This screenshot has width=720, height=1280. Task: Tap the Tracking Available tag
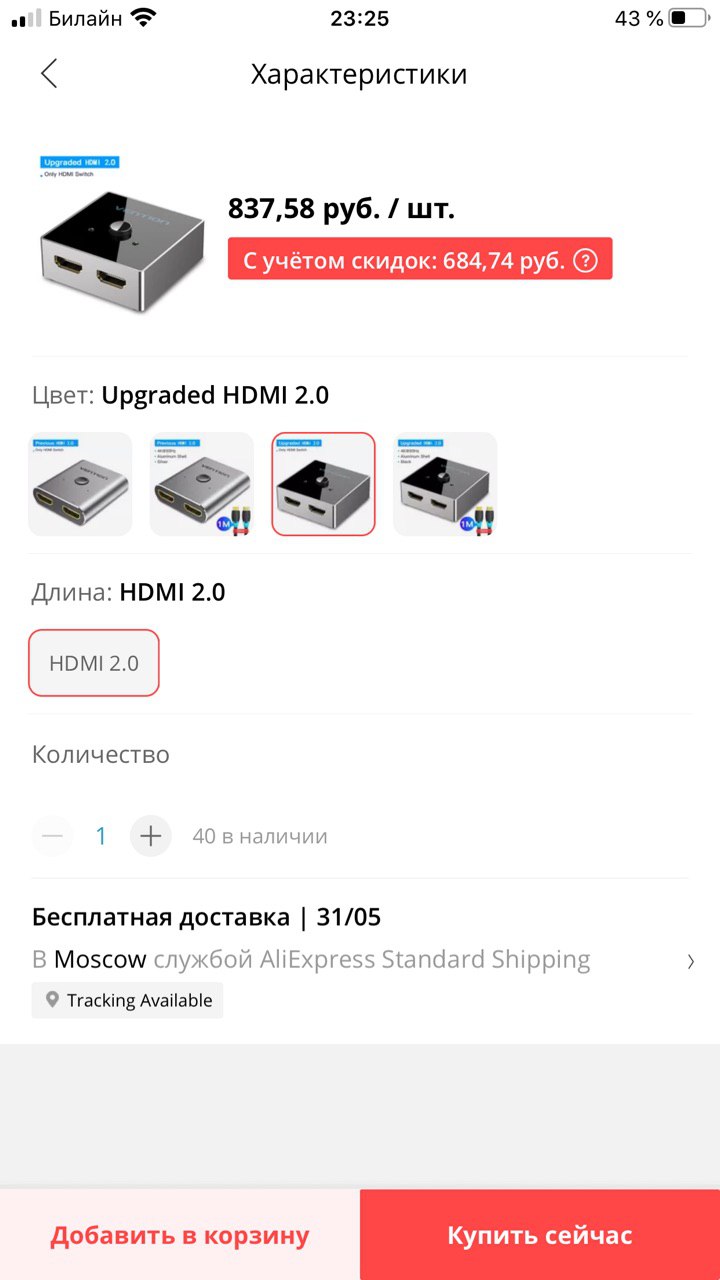pos(127,1000)
